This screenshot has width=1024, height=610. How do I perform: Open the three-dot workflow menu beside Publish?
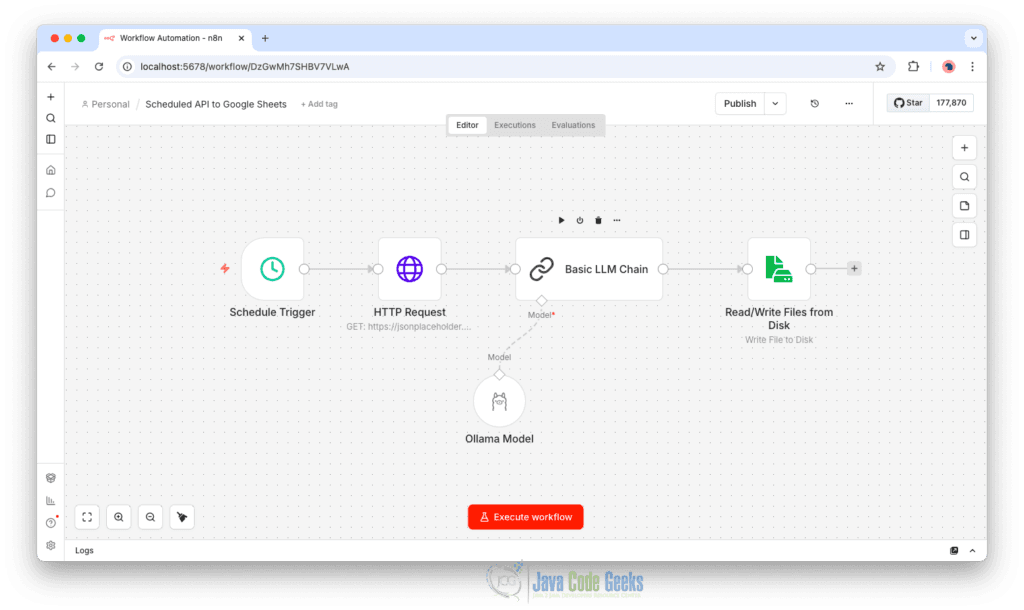coord(849,103)
